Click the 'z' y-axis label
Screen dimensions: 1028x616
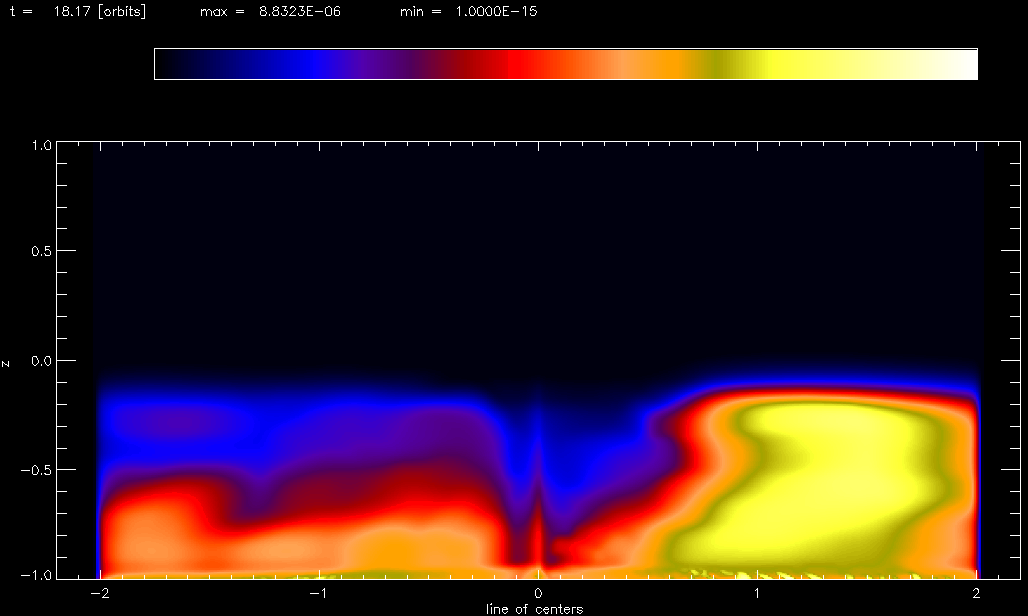point(8,362)
